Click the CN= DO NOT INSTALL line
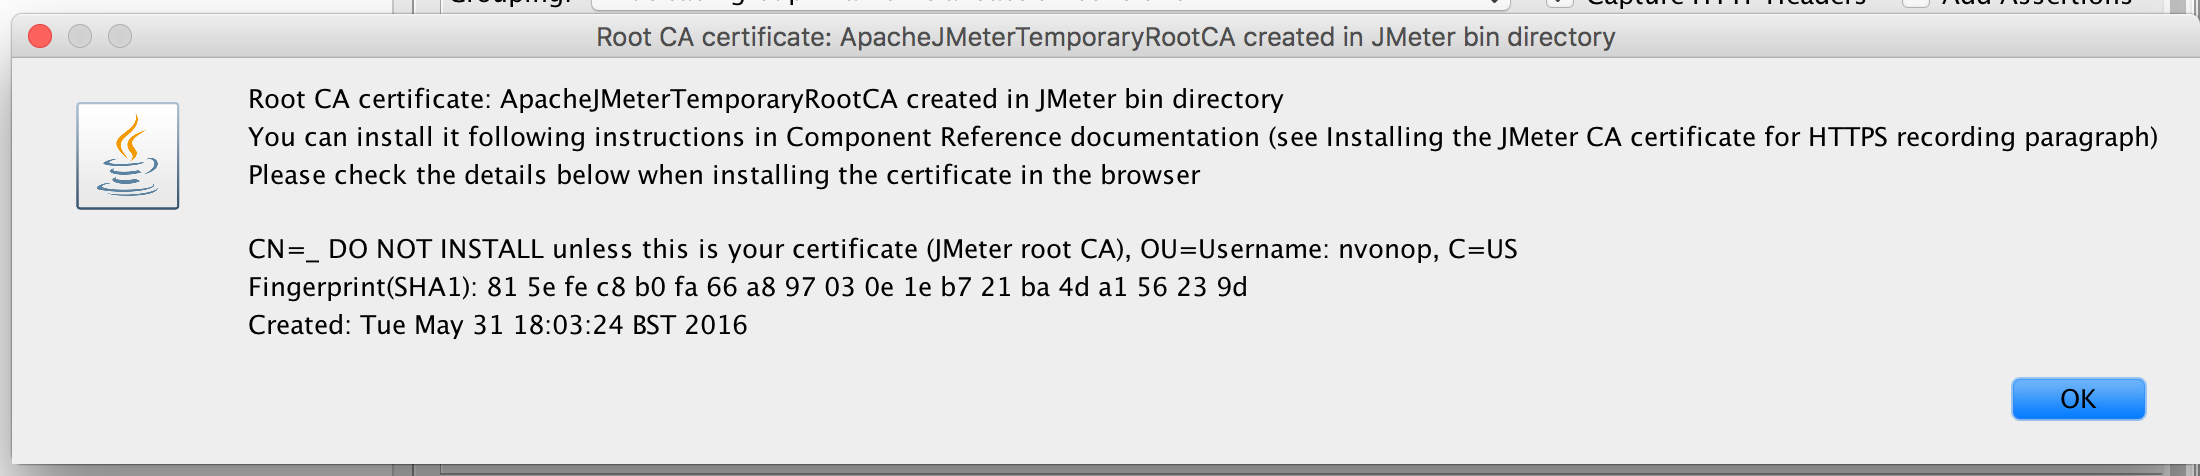Screen dimensions: 2200x476 [883, 249]
